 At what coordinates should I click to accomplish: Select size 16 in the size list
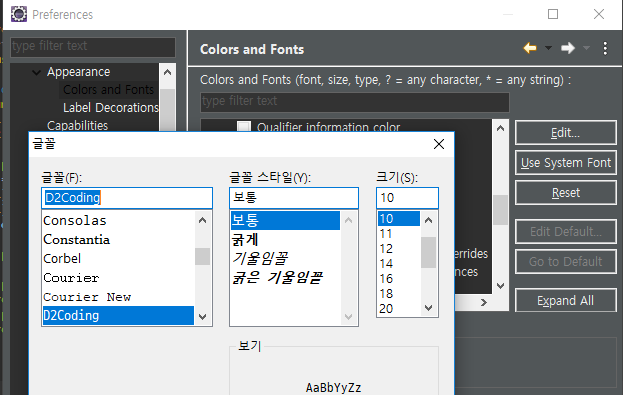click(399, 279)
